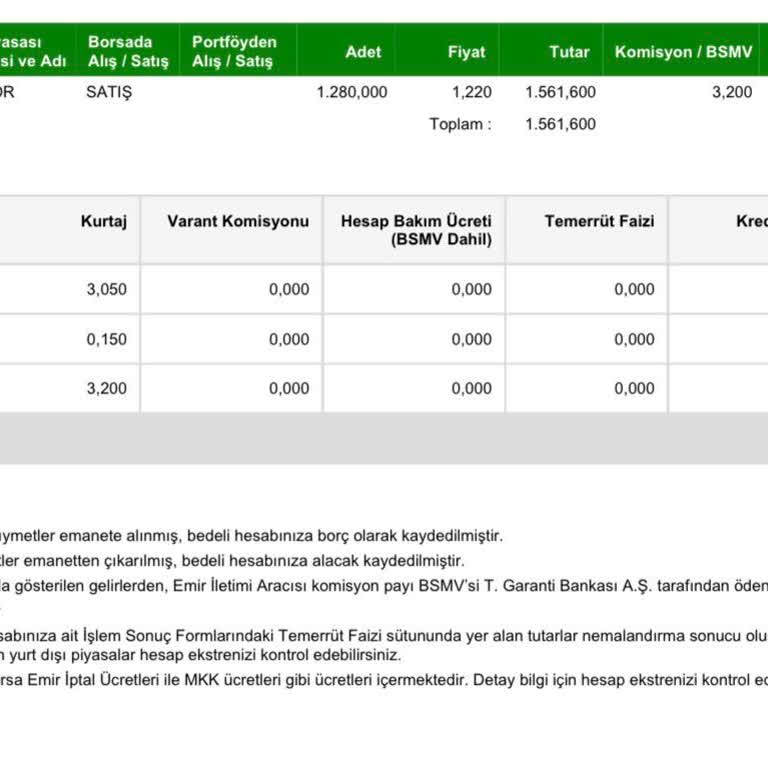Click the note about 'Emir İptal Ücretleri ile MKK'
The width and height of the screenshot is (768, 768).
384,680
